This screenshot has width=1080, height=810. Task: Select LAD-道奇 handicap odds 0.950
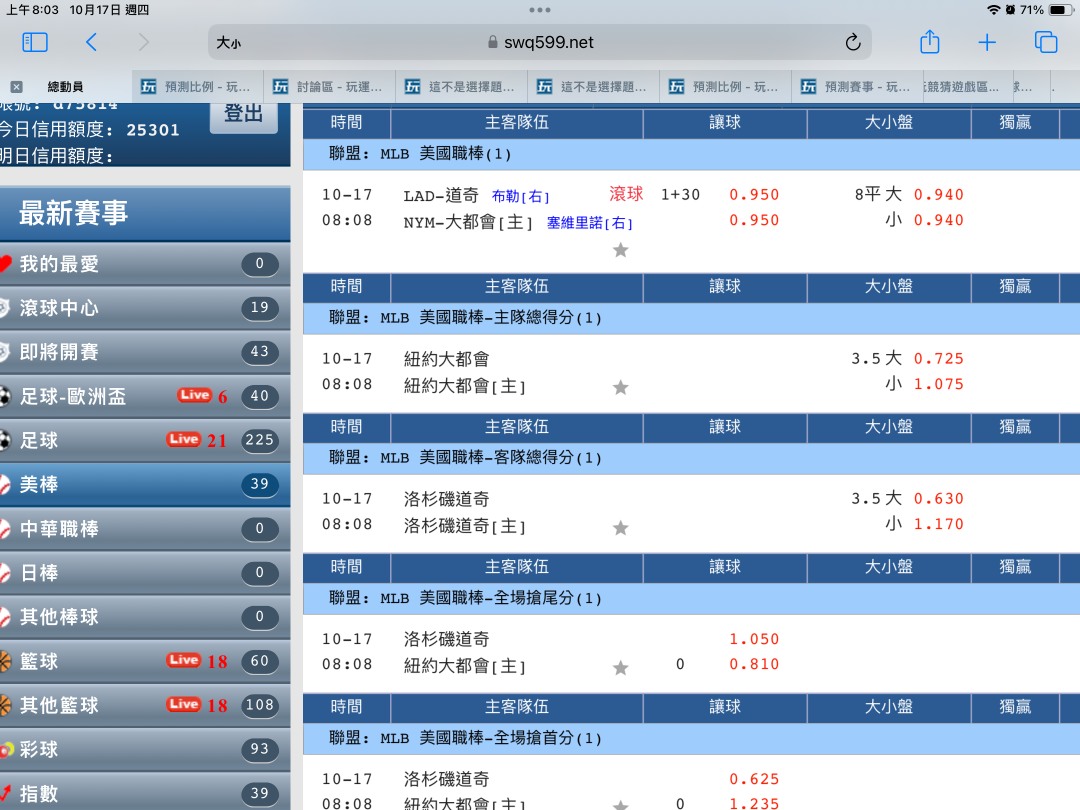point(754,195)
